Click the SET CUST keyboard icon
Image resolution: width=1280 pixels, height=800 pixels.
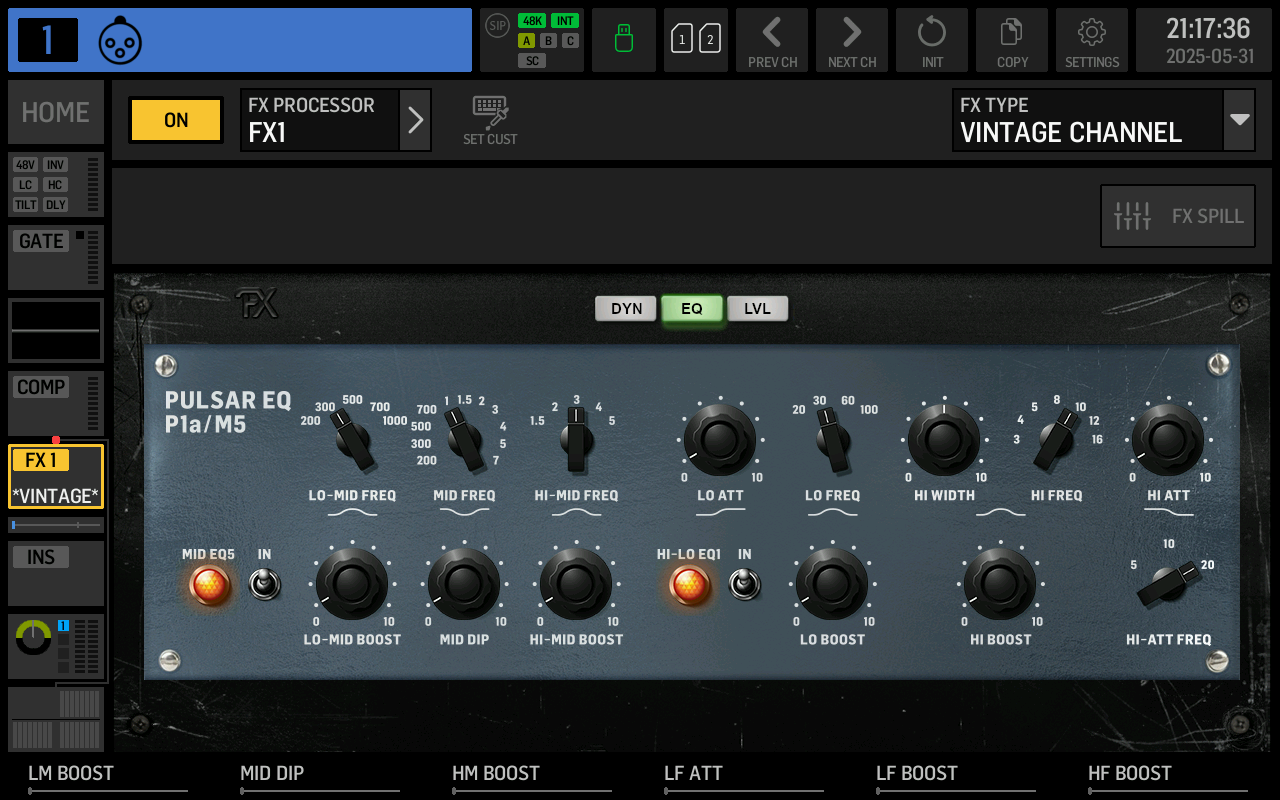tap(489, 118)
